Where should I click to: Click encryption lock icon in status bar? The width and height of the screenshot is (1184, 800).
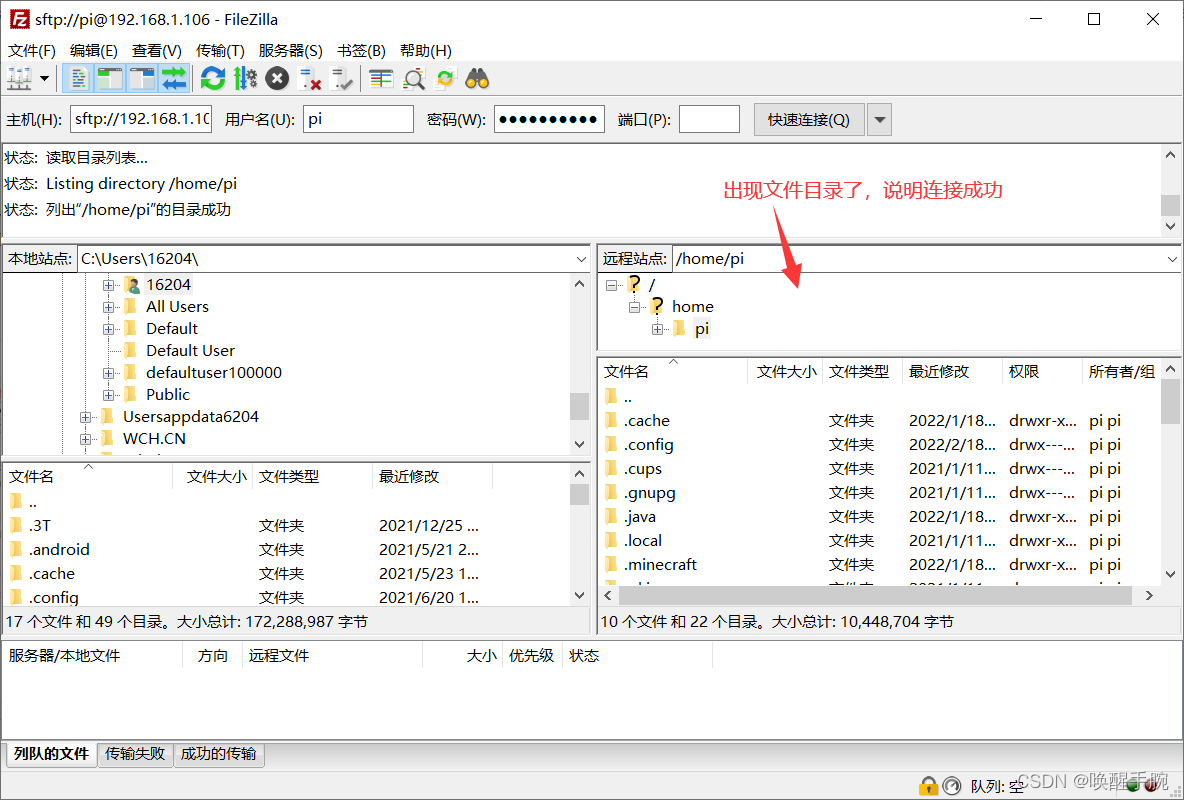[x=928, y=786]
